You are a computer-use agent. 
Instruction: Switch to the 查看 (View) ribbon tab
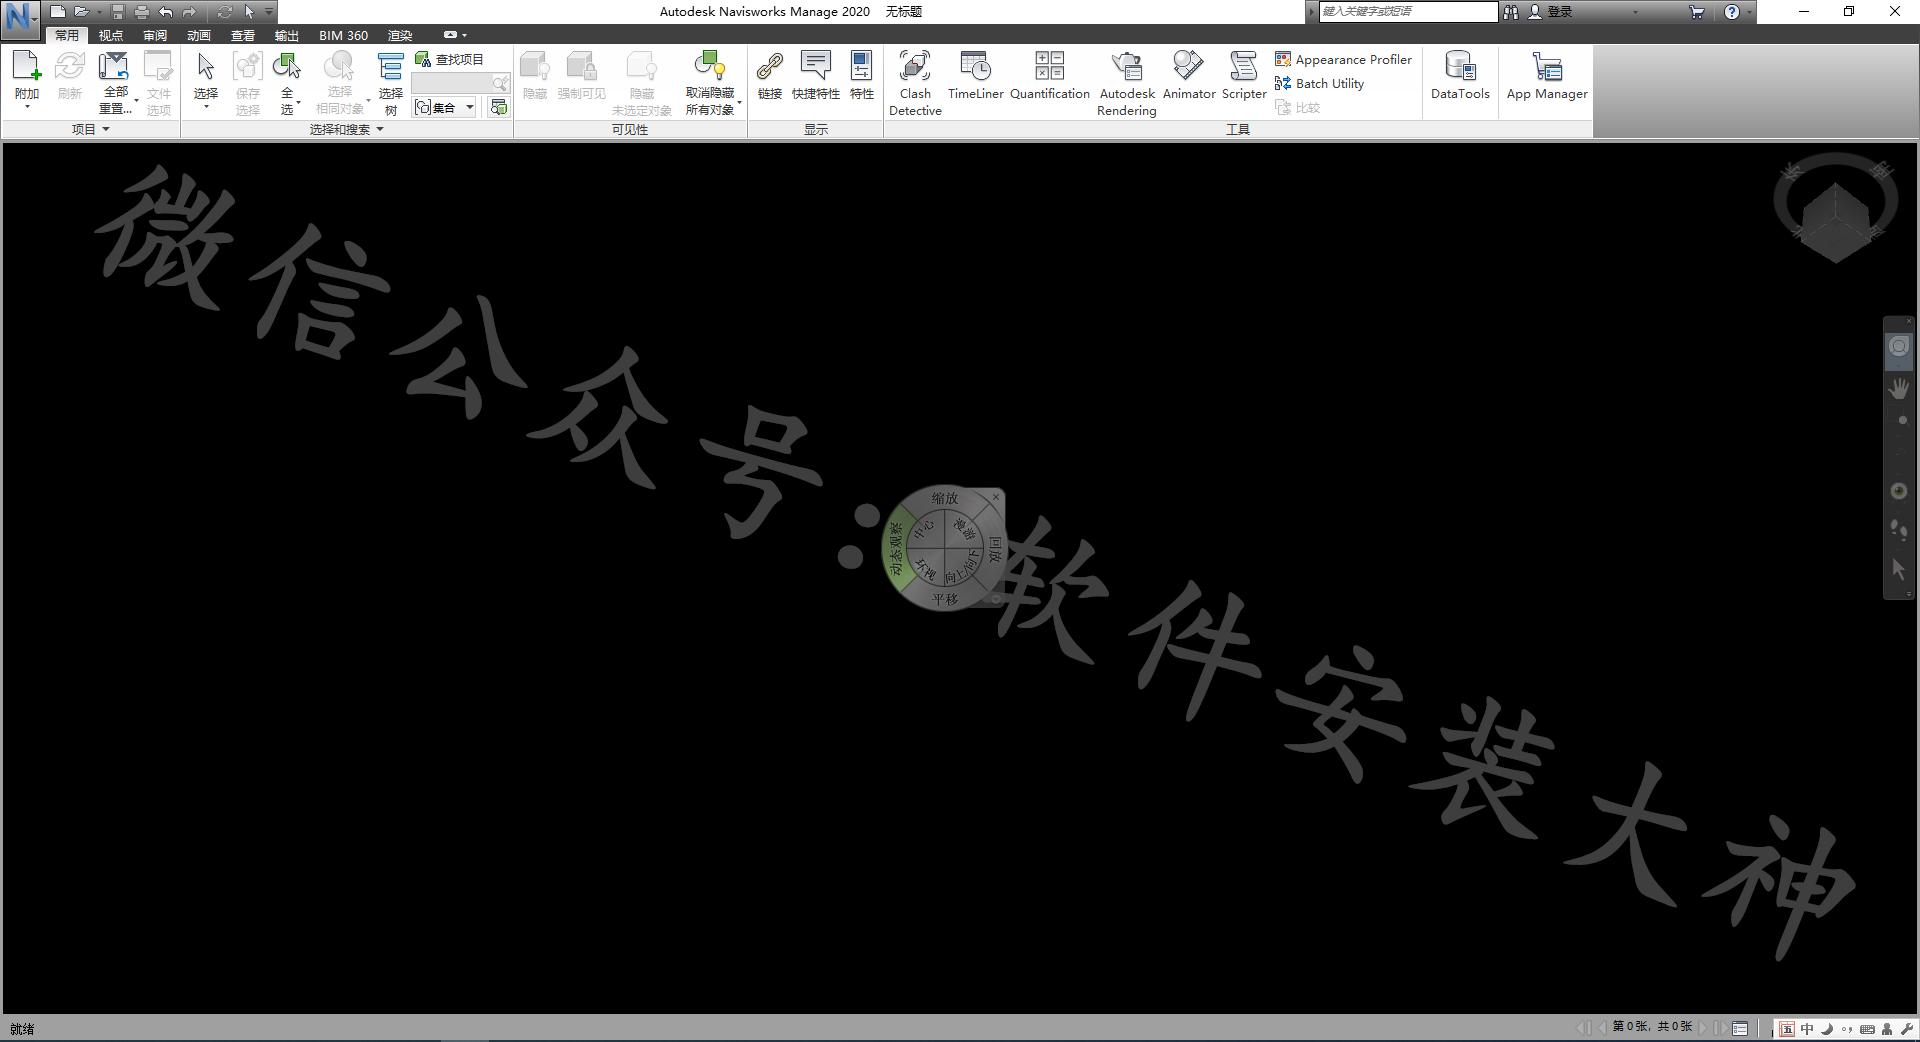[243, 35]
